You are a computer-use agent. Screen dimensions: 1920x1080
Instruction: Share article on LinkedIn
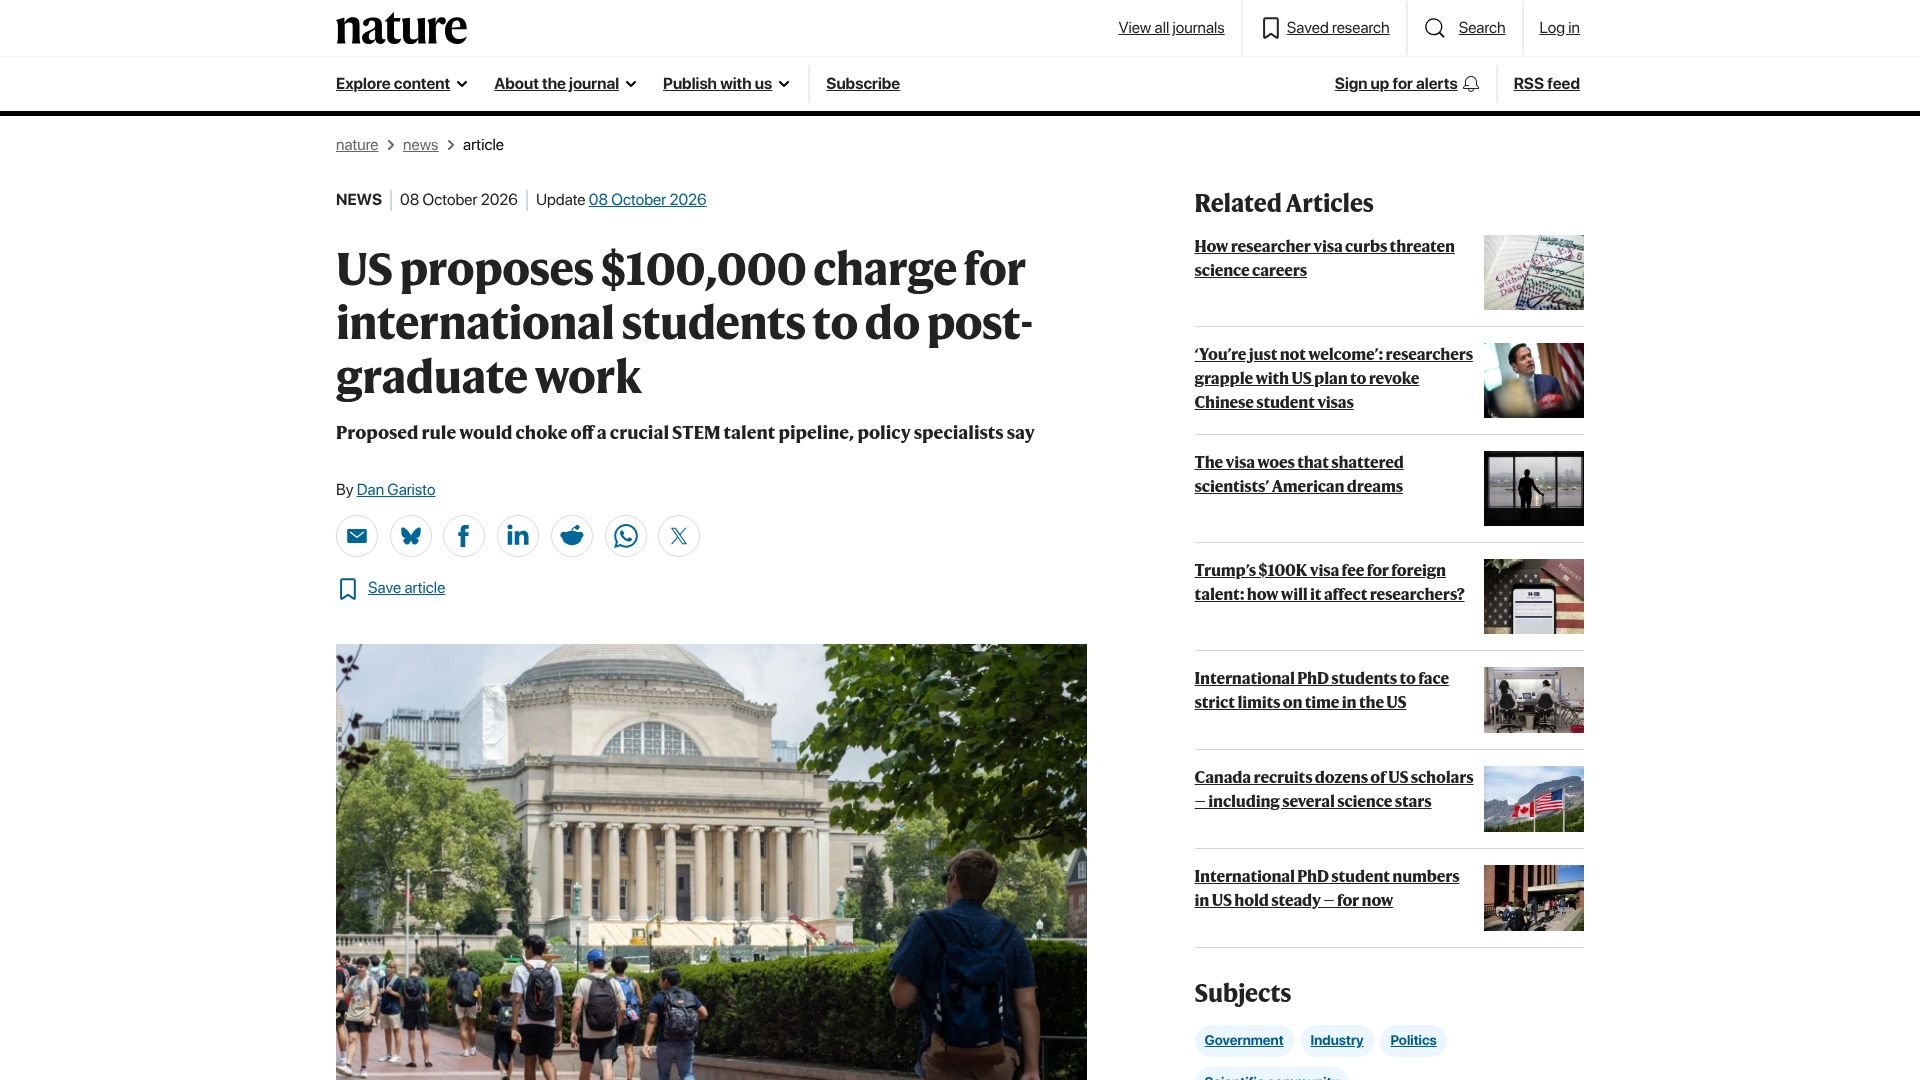point(518,536)
